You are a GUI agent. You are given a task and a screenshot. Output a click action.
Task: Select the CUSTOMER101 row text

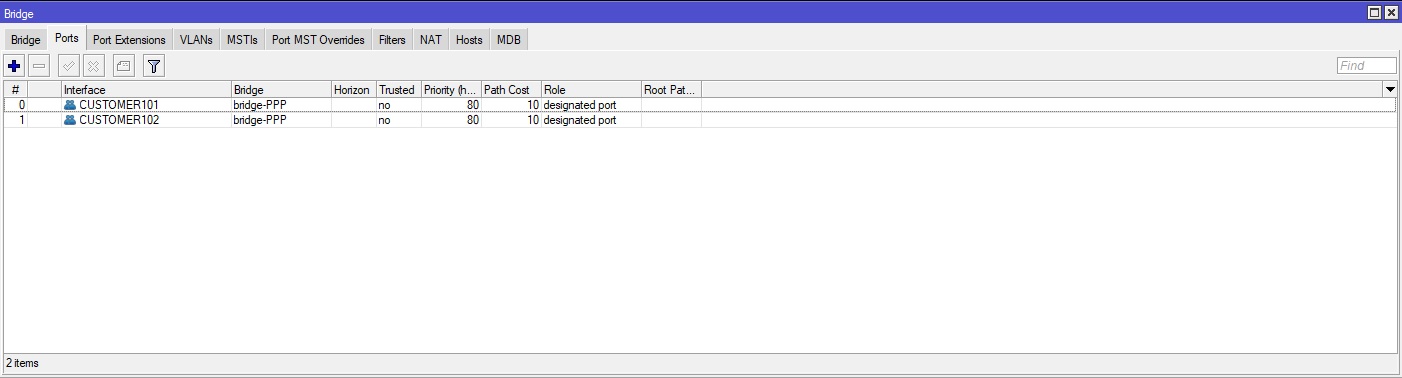119,105
